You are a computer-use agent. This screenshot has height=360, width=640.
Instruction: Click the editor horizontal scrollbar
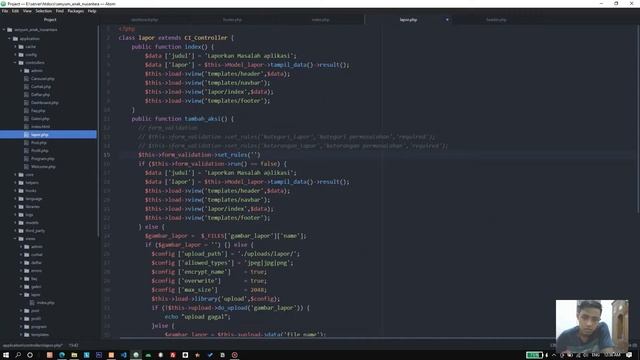(337, 338)
